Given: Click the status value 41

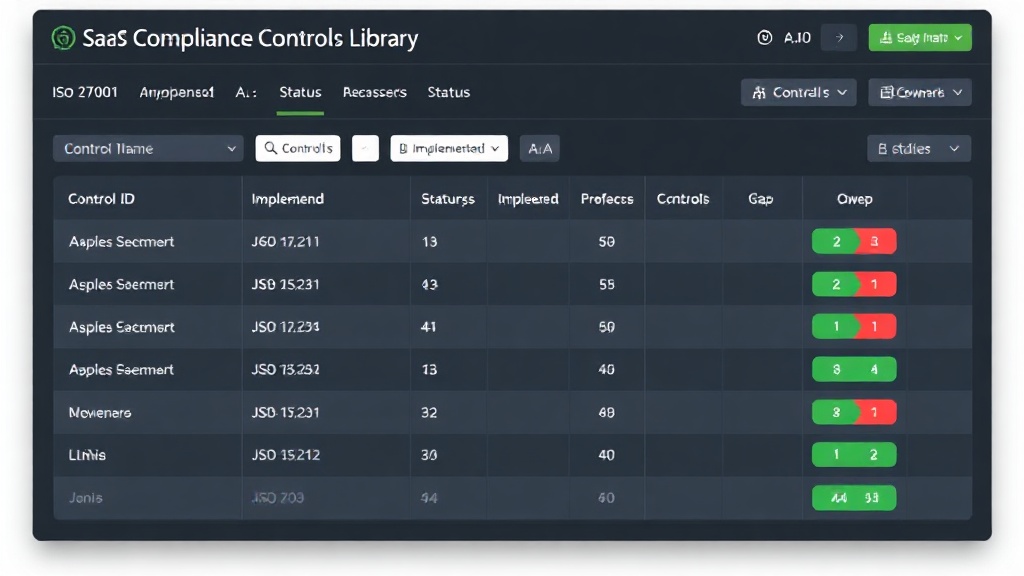Looking at the screenshot, I should click(428, 327).
